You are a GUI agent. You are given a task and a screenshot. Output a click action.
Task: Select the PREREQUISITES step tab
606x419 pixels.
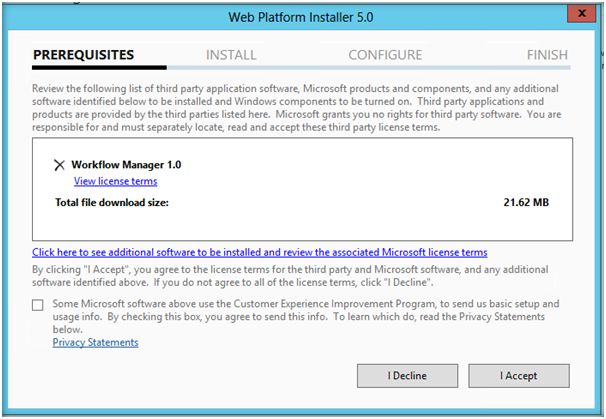pos(83,55)
